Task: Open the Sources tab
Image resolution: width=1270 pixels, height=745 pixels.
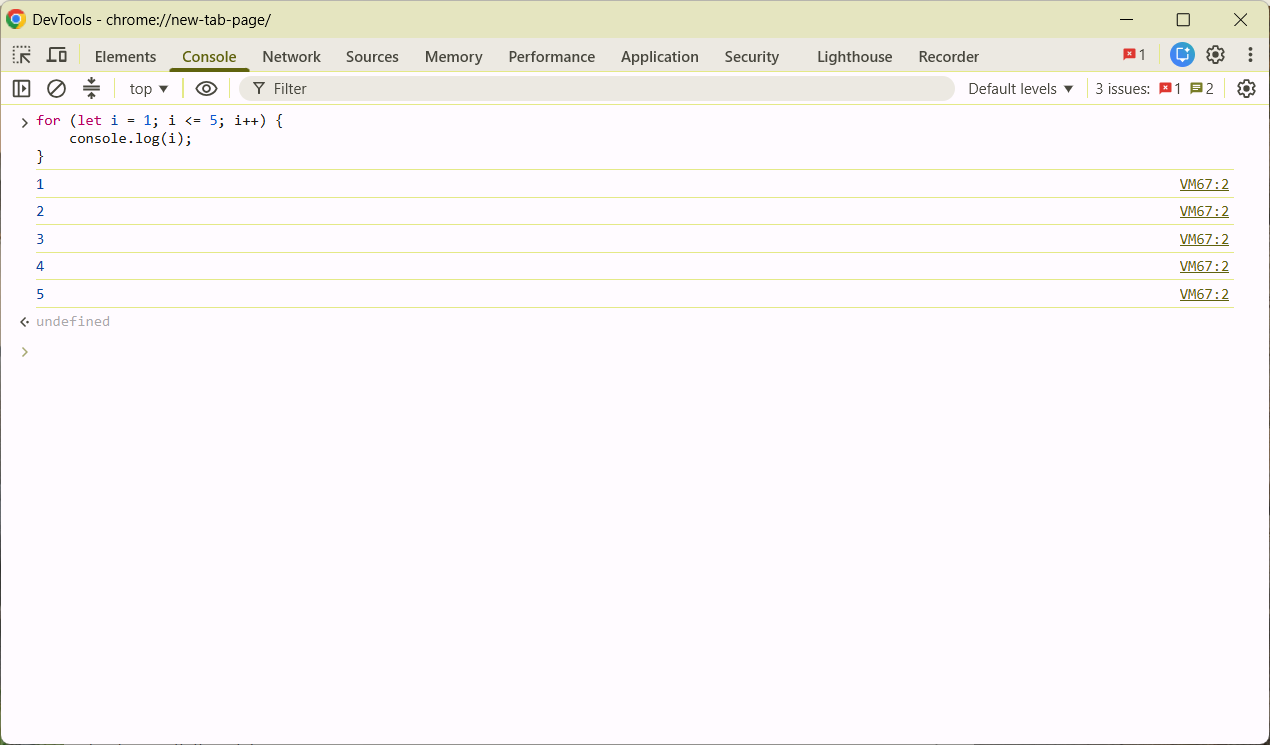Action: coord(372,56)
